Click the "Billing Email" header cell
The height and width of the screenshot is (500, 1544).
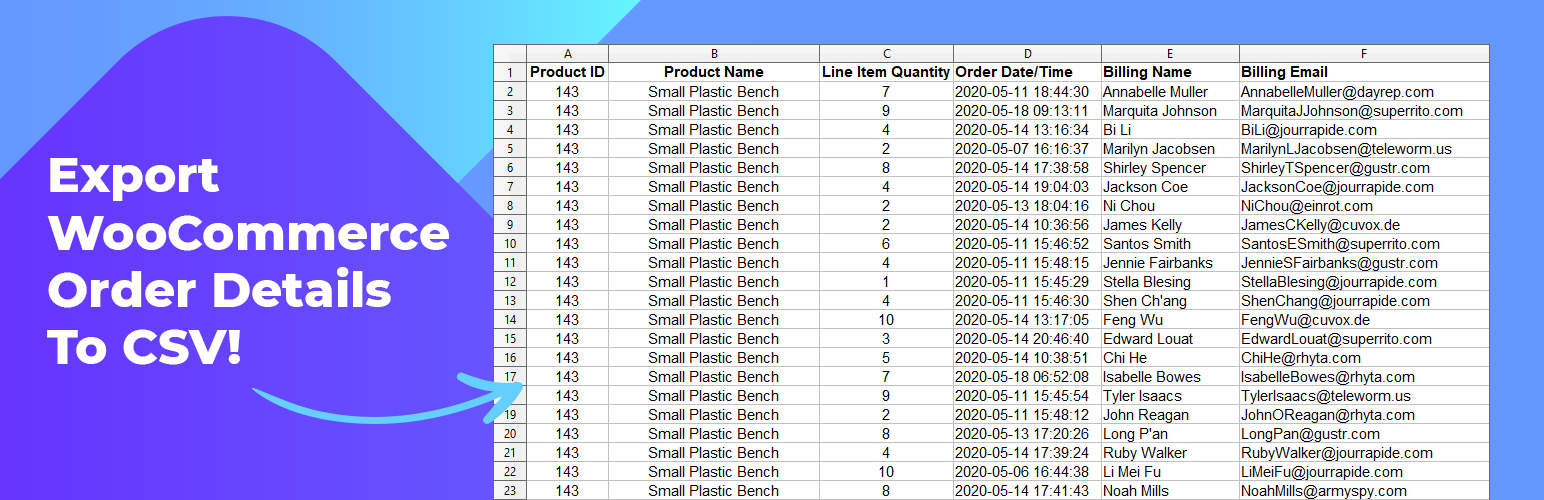(x=1284, y=72)
